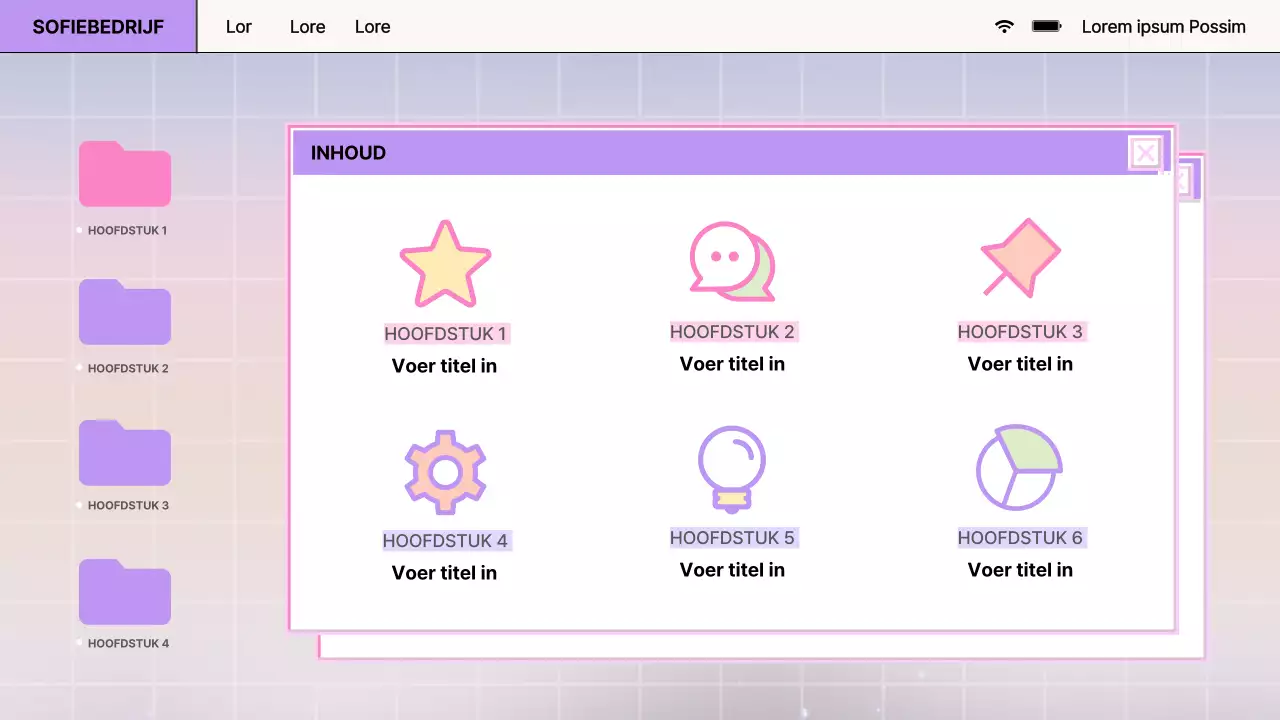Open the Lor menu
The image size is (1280, 720).
point(239,27)
